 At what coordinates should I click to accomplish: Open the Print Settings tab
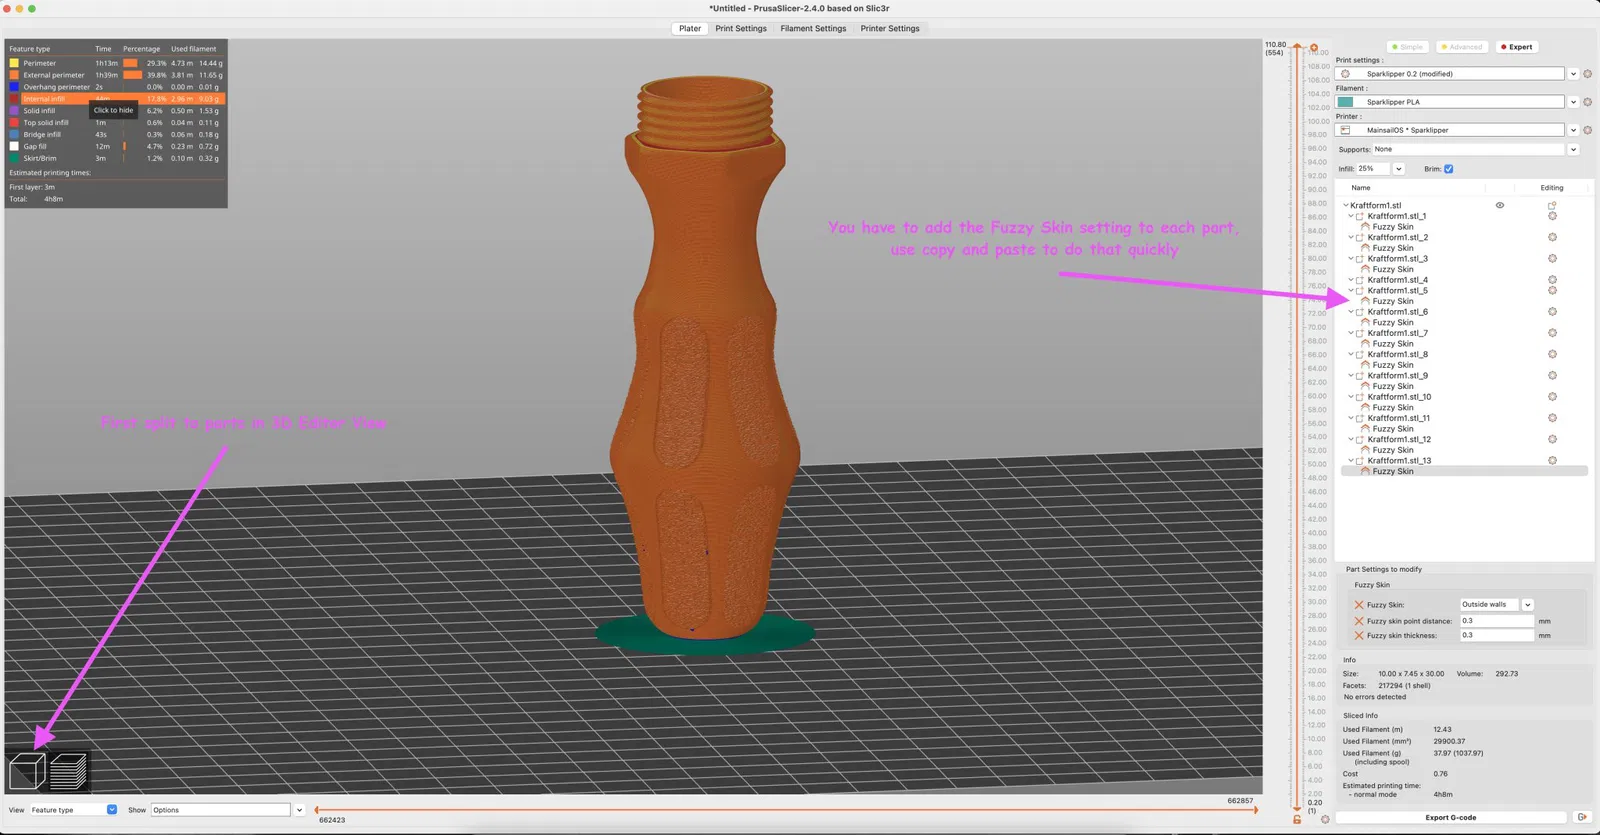pos(741,28)
